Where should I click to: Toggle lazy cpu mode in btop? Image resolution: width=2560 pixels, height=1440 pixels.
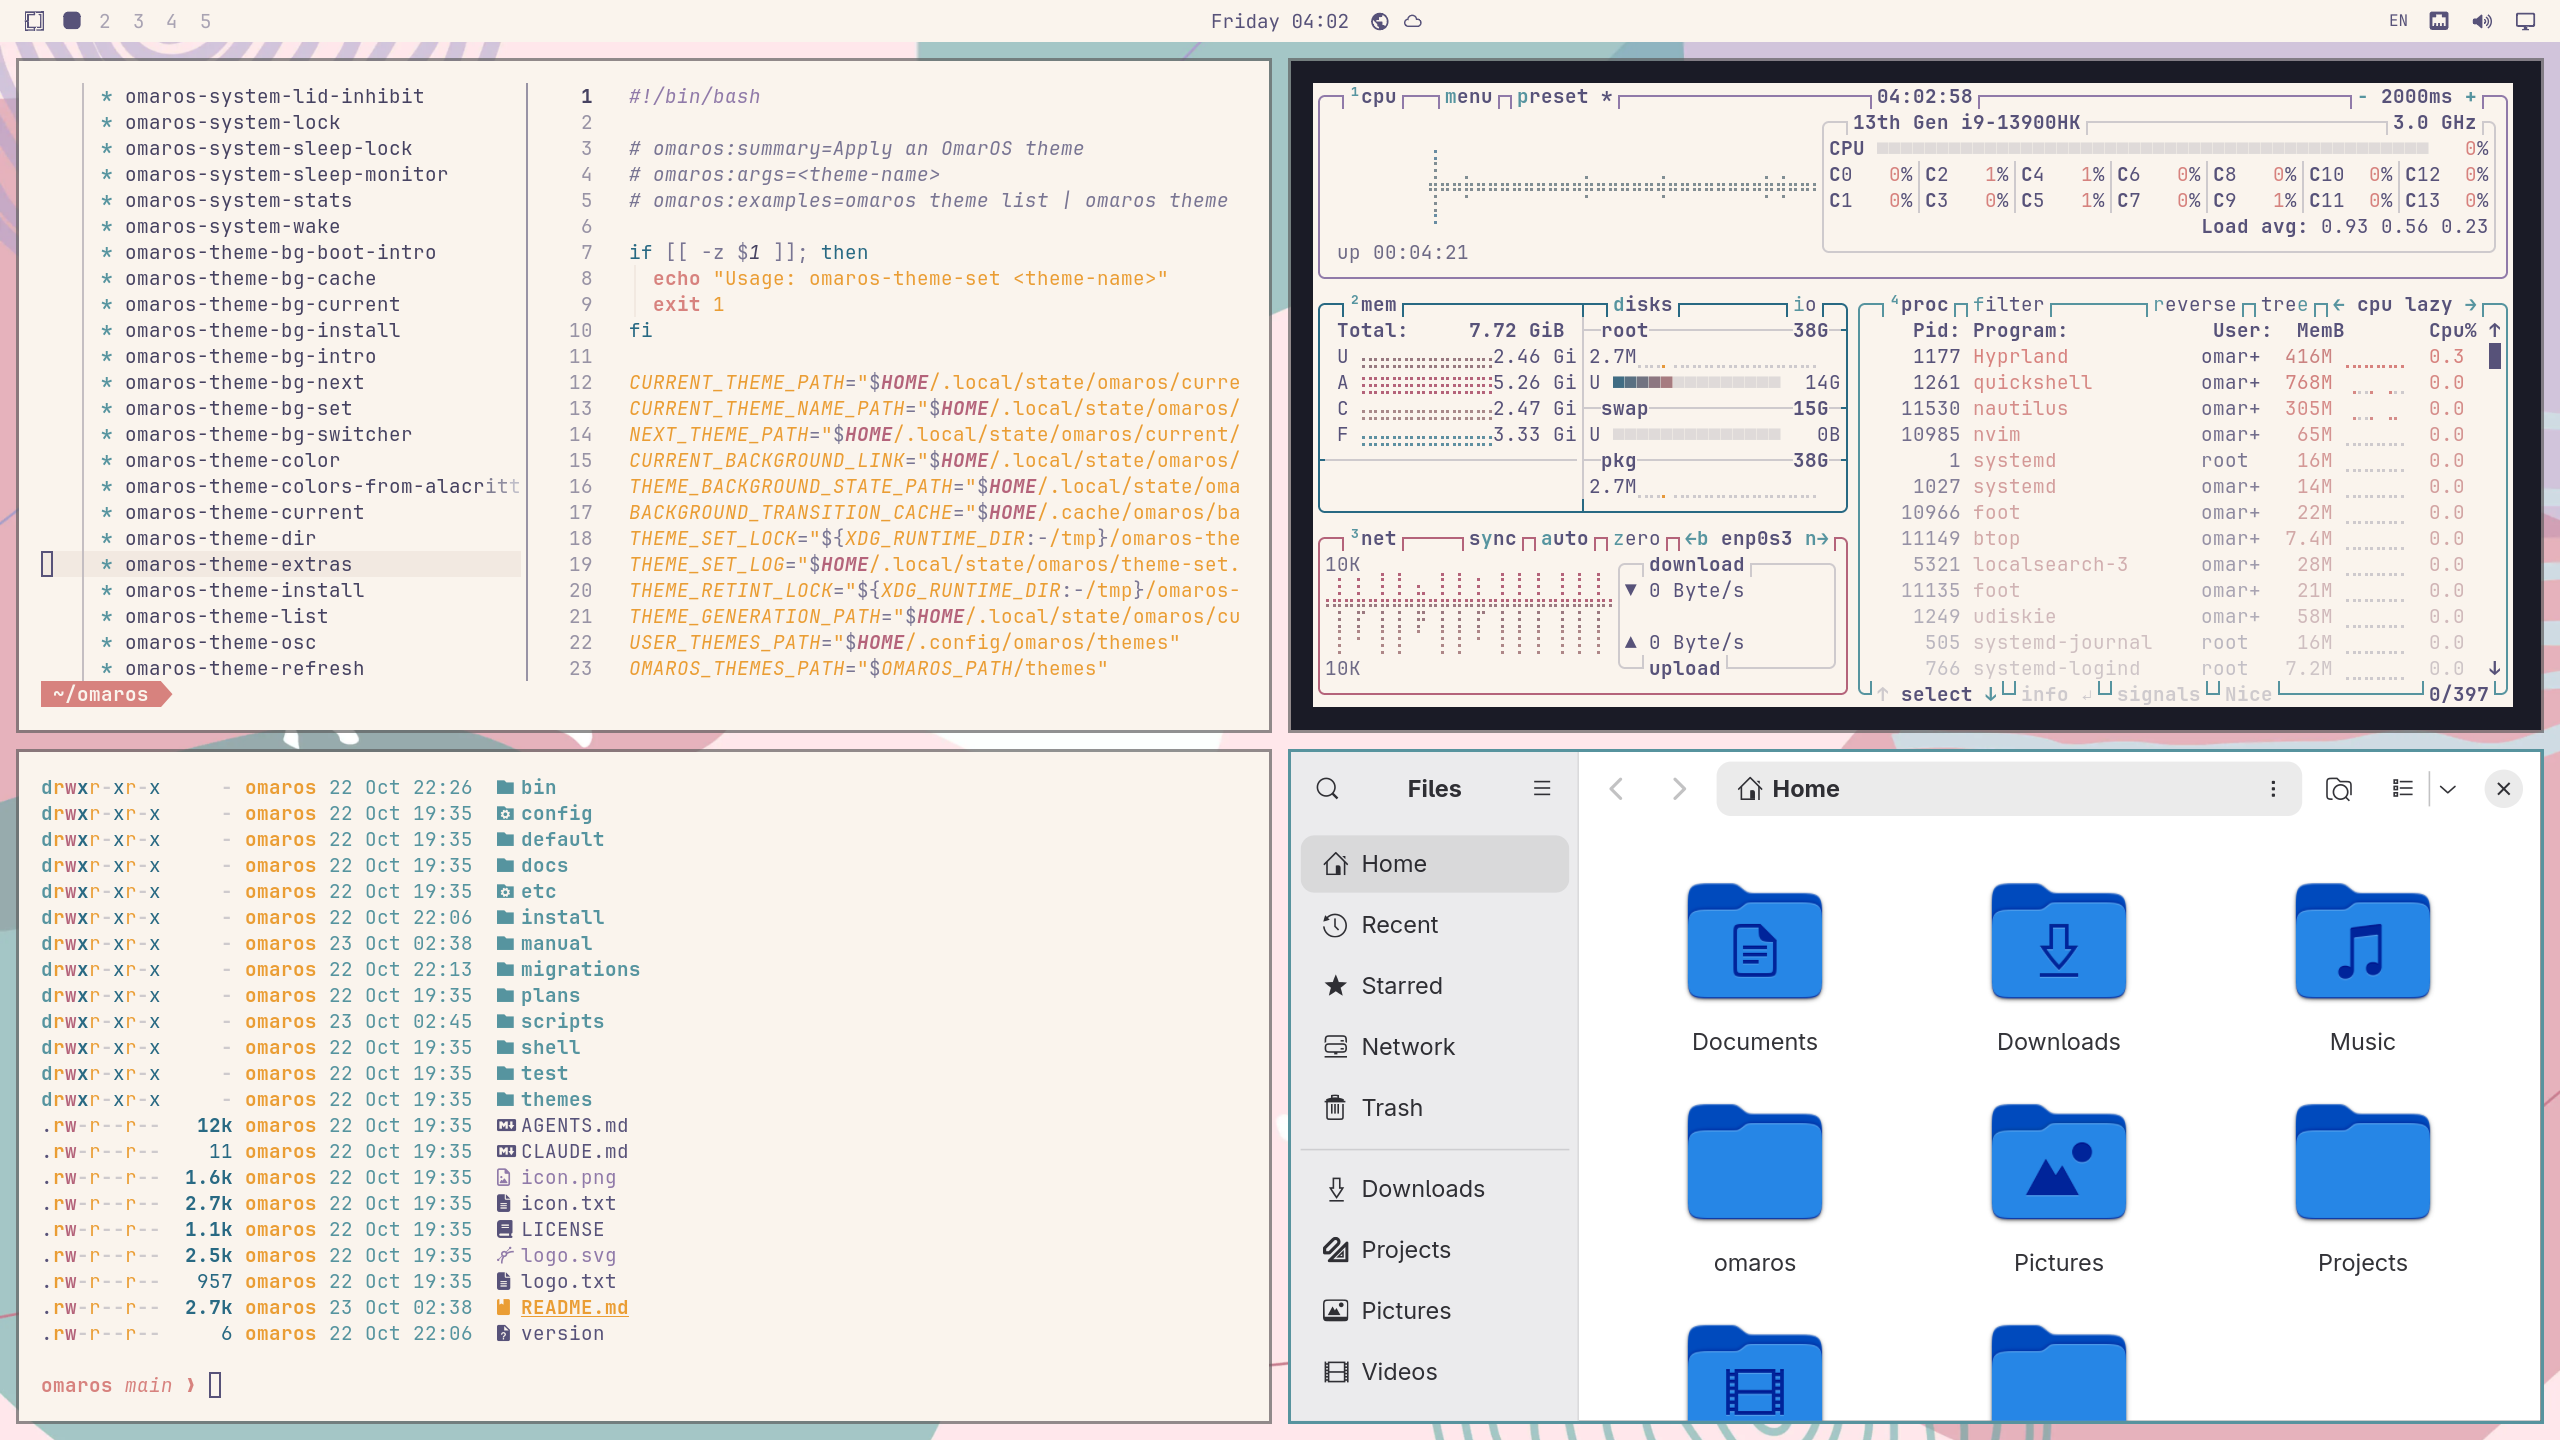(x=2428, y=304)
